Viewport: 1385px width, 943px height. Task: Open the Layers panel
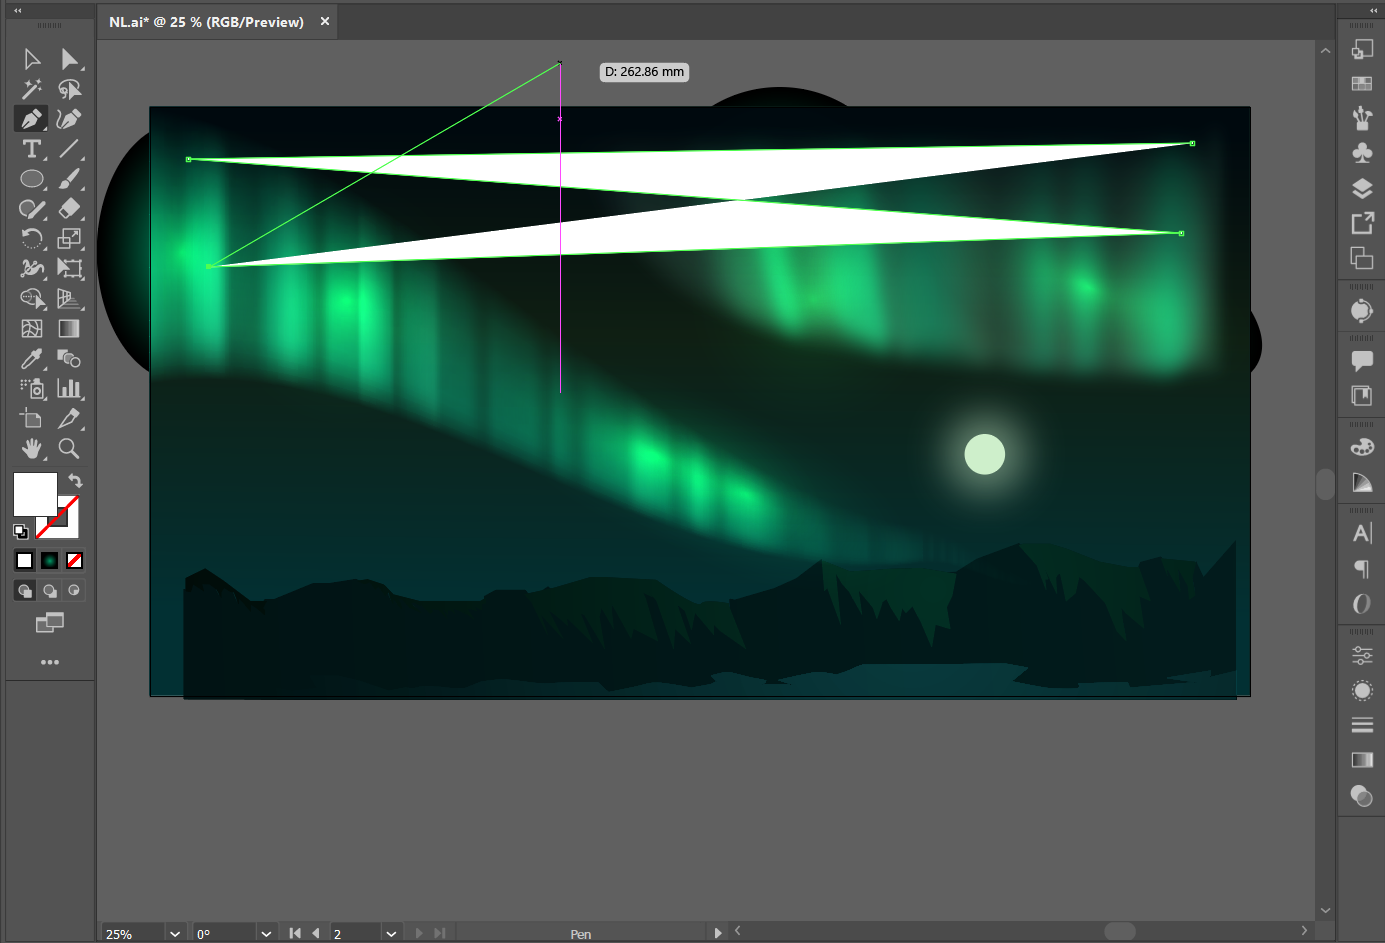coord(1362,189)
